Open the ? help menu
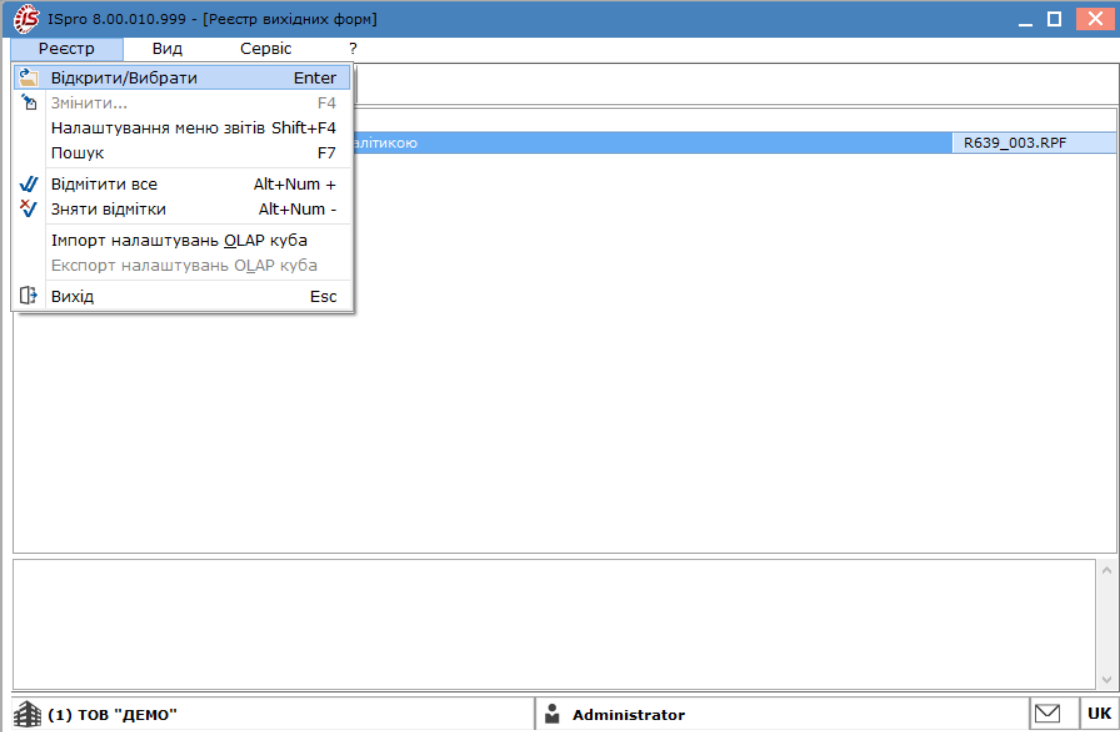 point(353,49)
